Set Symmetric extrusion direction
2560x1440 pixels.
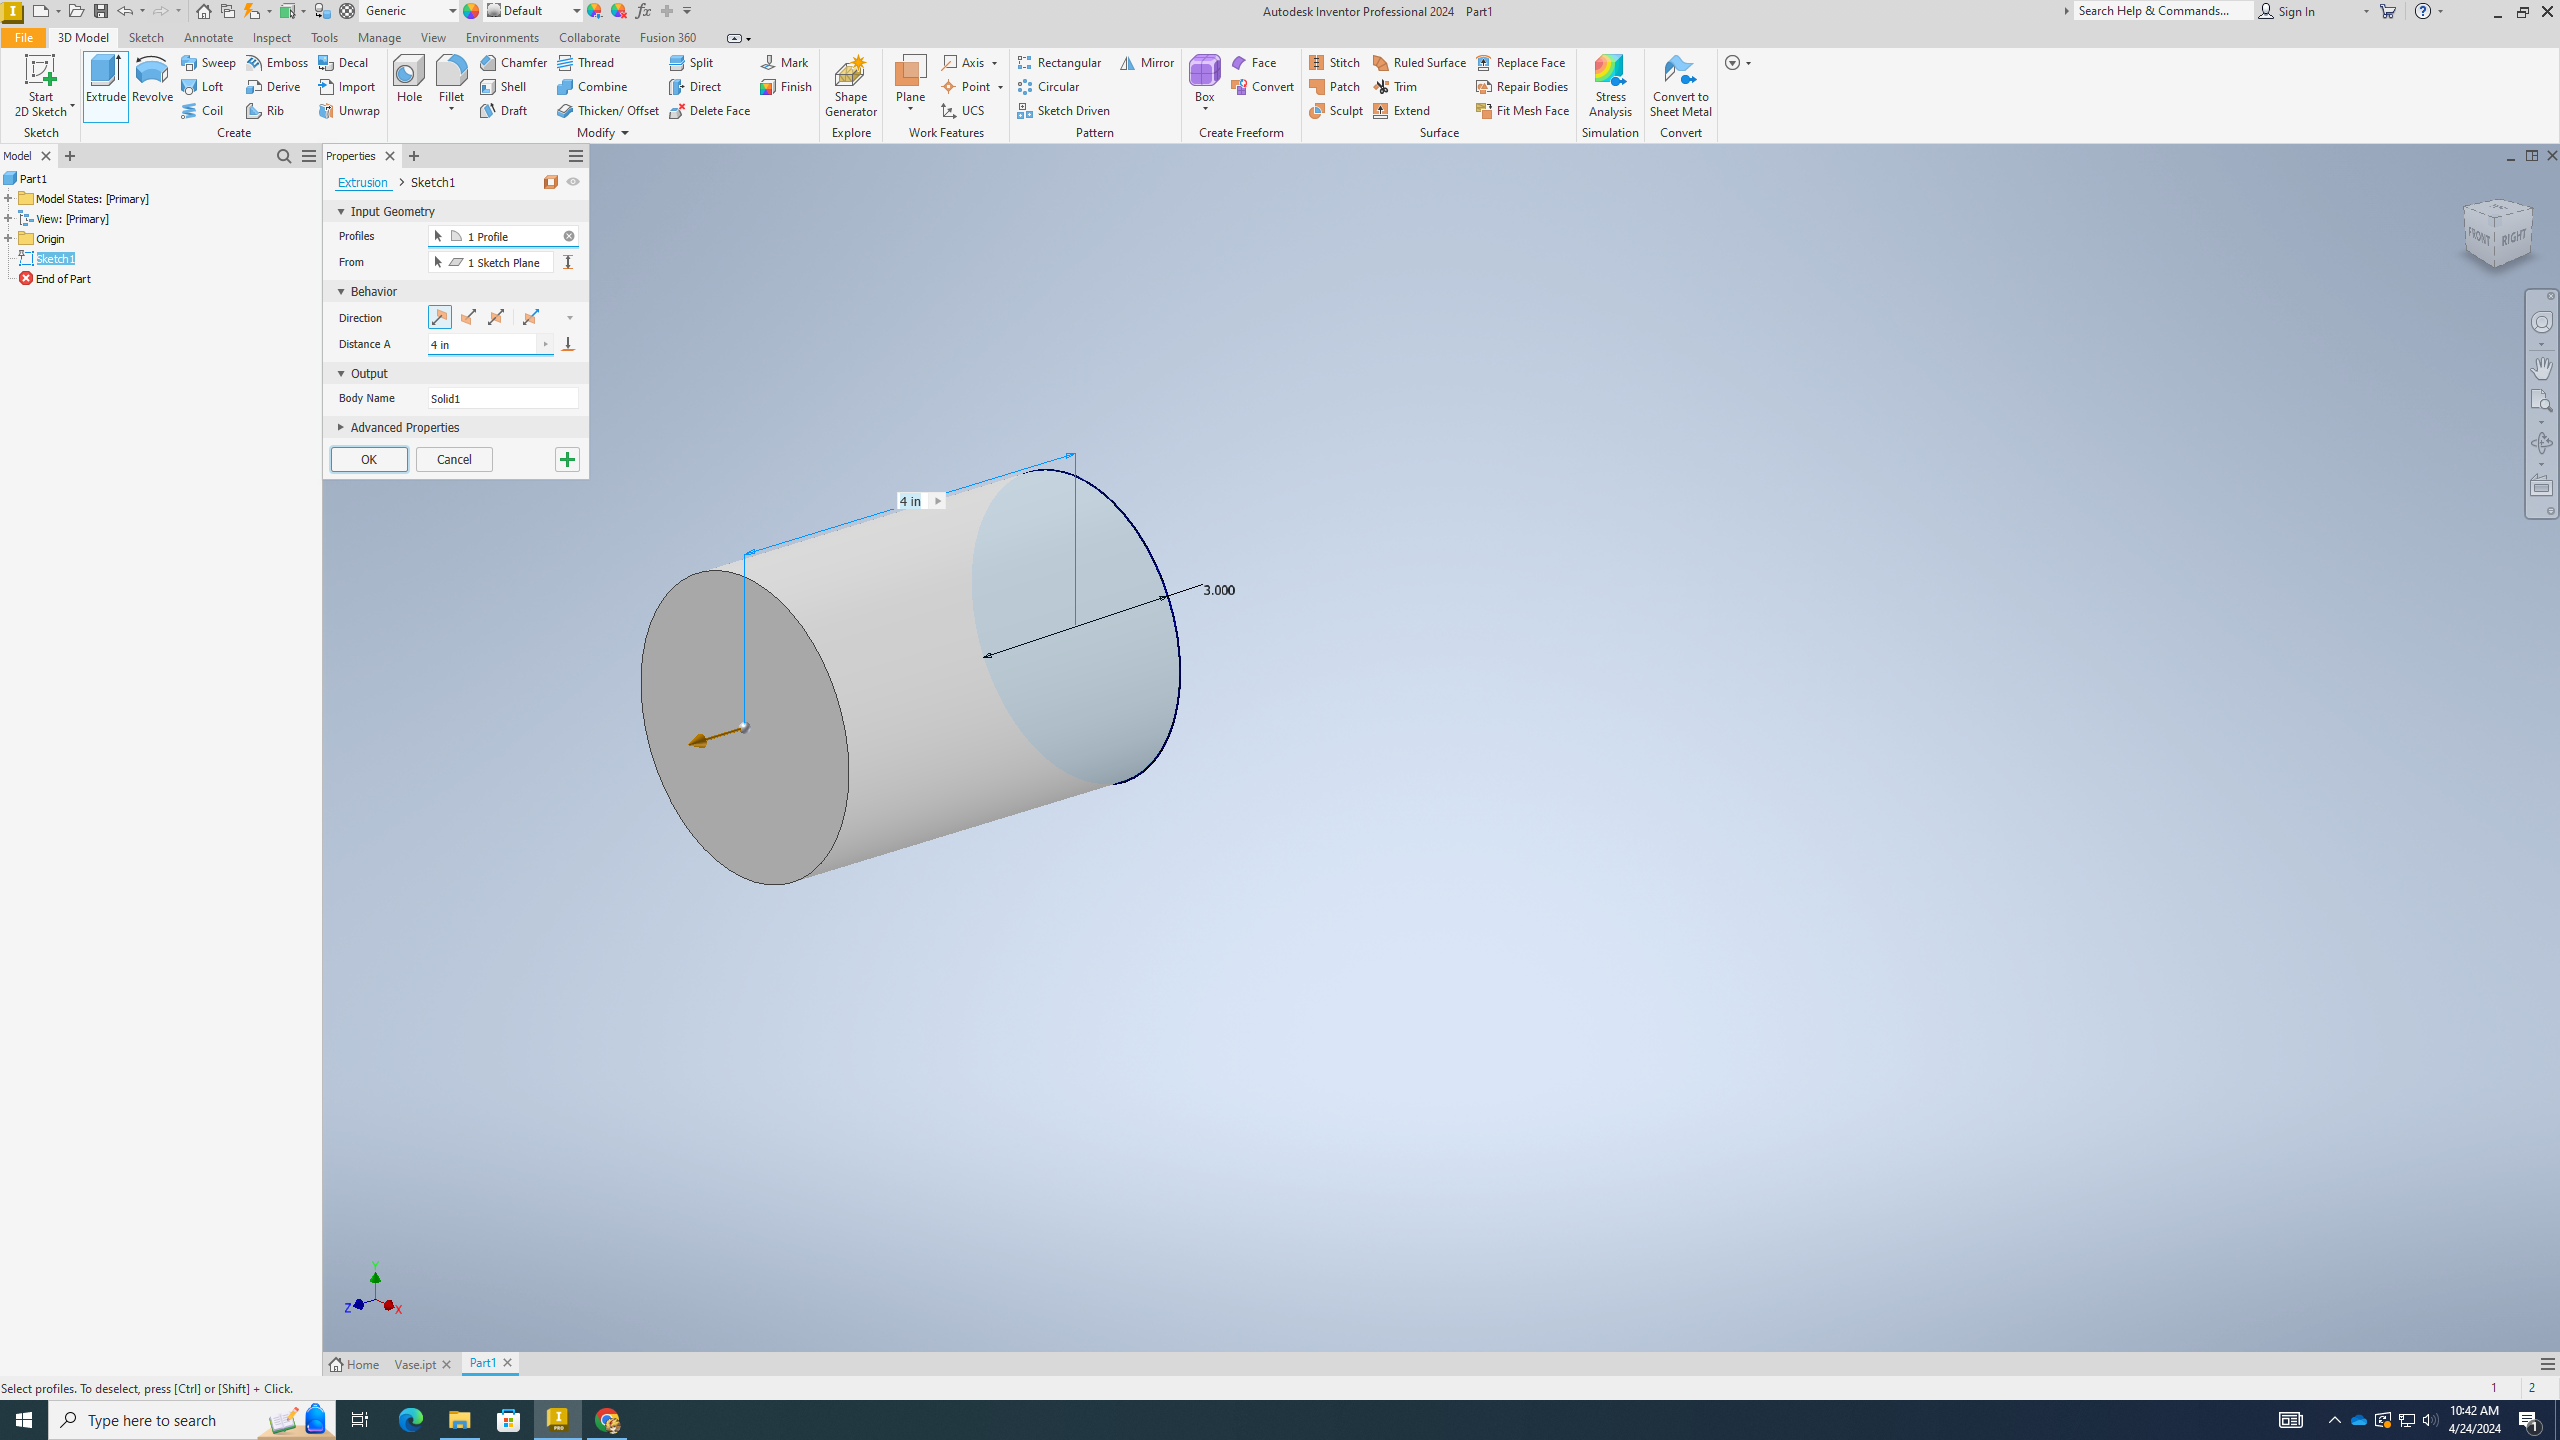[x=496, y=317]
